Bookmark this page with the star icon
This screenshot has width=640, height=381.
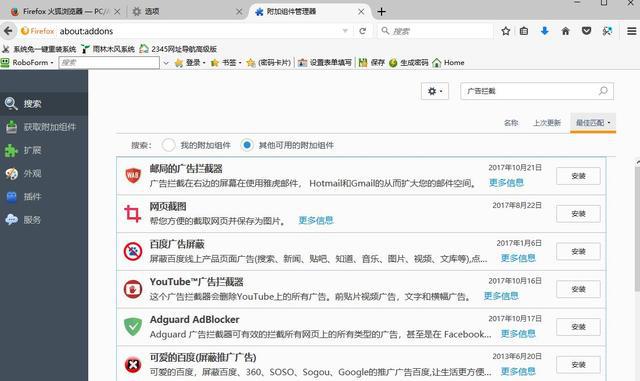506,31
